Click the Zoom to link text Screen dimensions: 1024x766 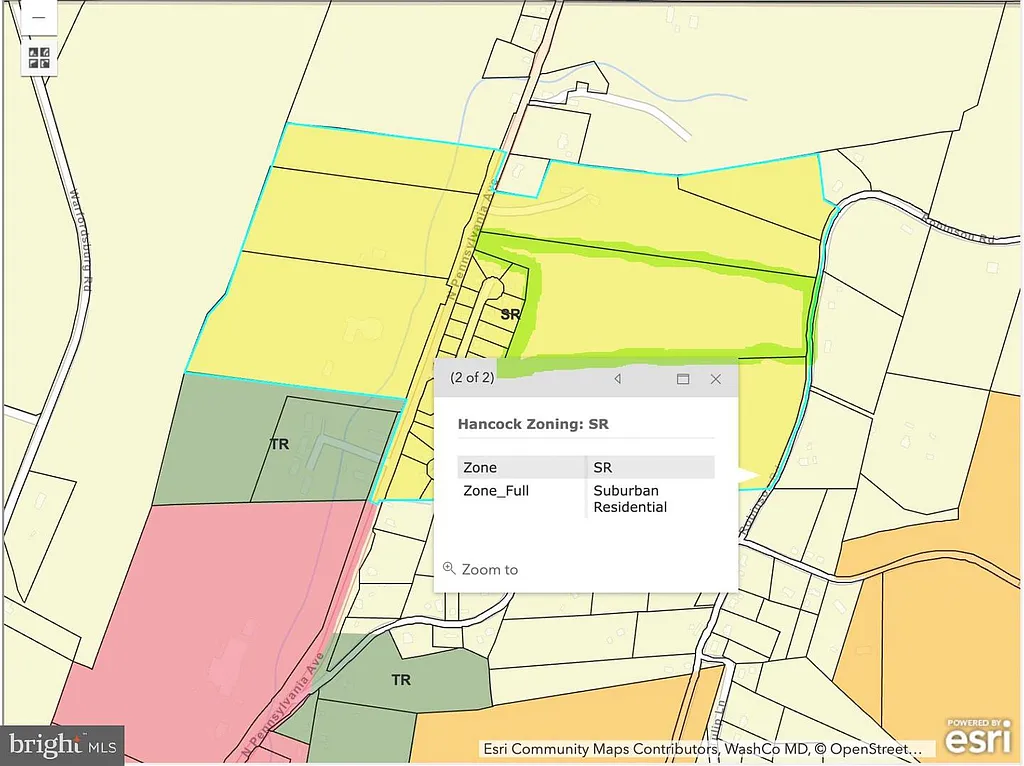(x=489, y=569)
